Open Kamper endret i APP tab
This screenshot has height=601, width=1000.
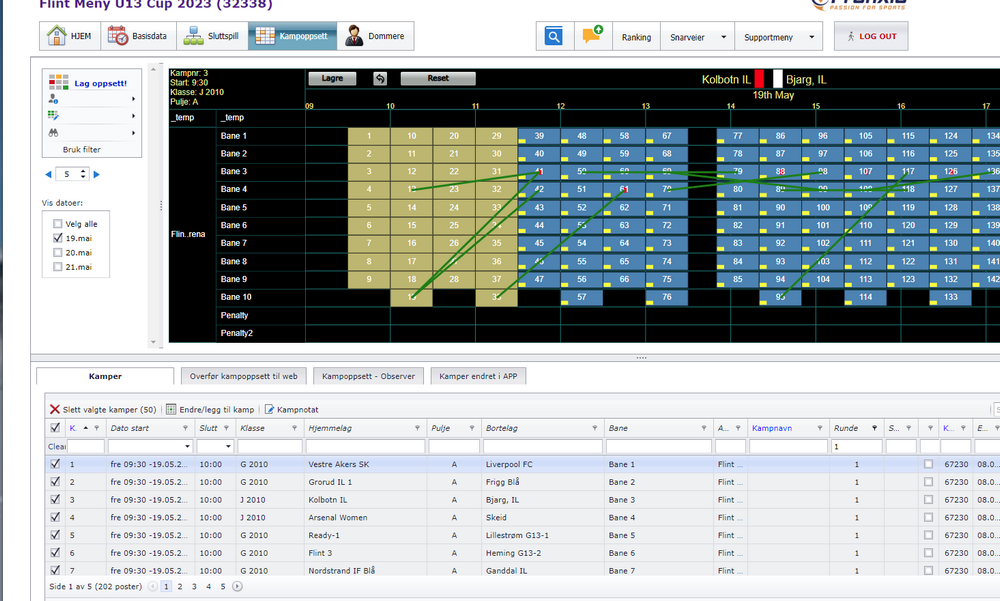(478, 376)
